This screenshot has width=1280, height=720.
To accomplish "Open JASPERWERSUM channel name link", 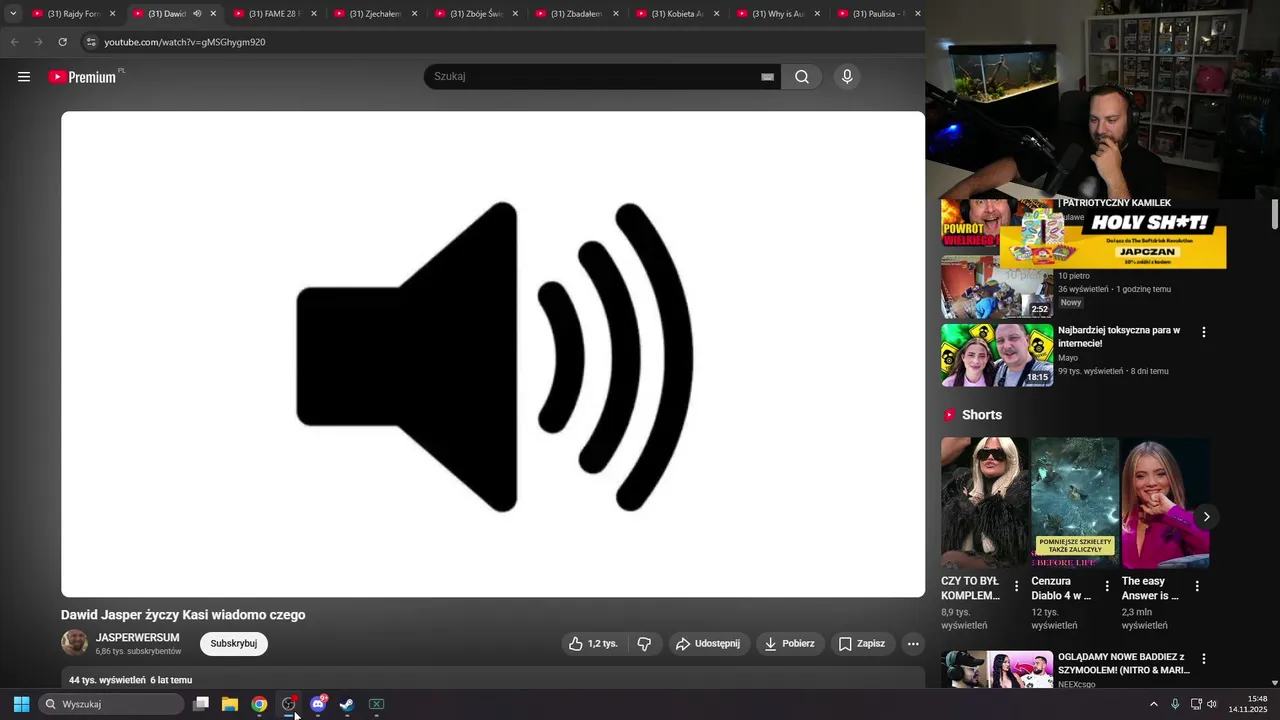I will point(138,638).
